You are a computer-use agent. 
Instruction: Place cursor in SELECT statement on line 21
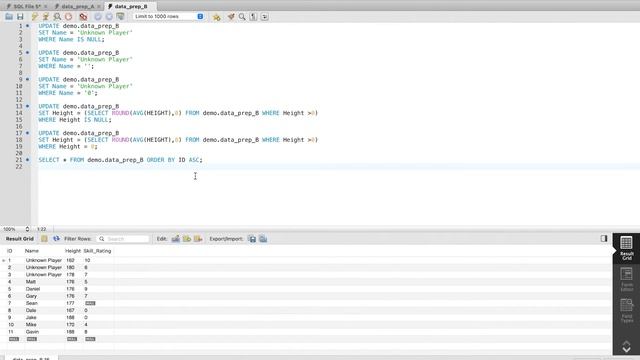(120, 160)
